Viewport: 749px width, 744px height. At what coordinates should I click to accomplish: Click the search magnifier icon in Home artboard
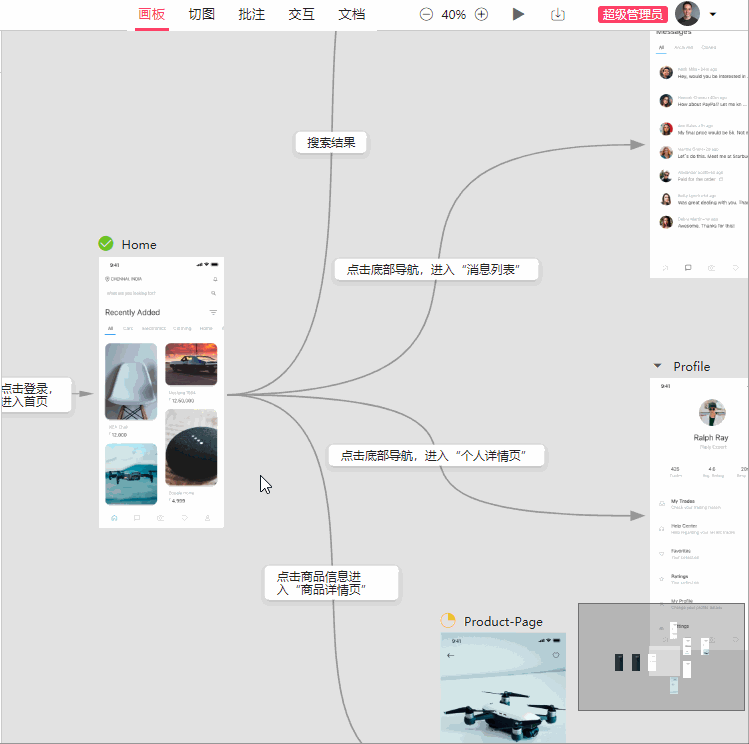coord(213,293)
